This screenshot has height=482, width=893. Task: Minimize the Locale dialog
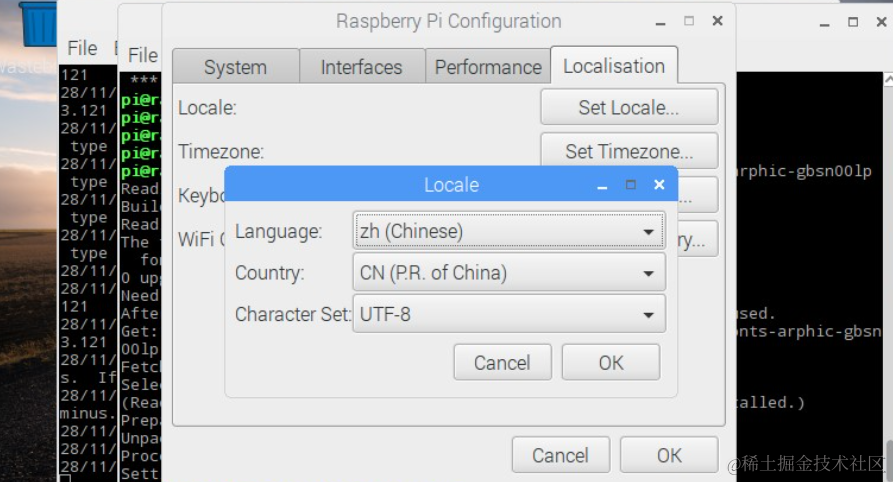pos(602,185)
